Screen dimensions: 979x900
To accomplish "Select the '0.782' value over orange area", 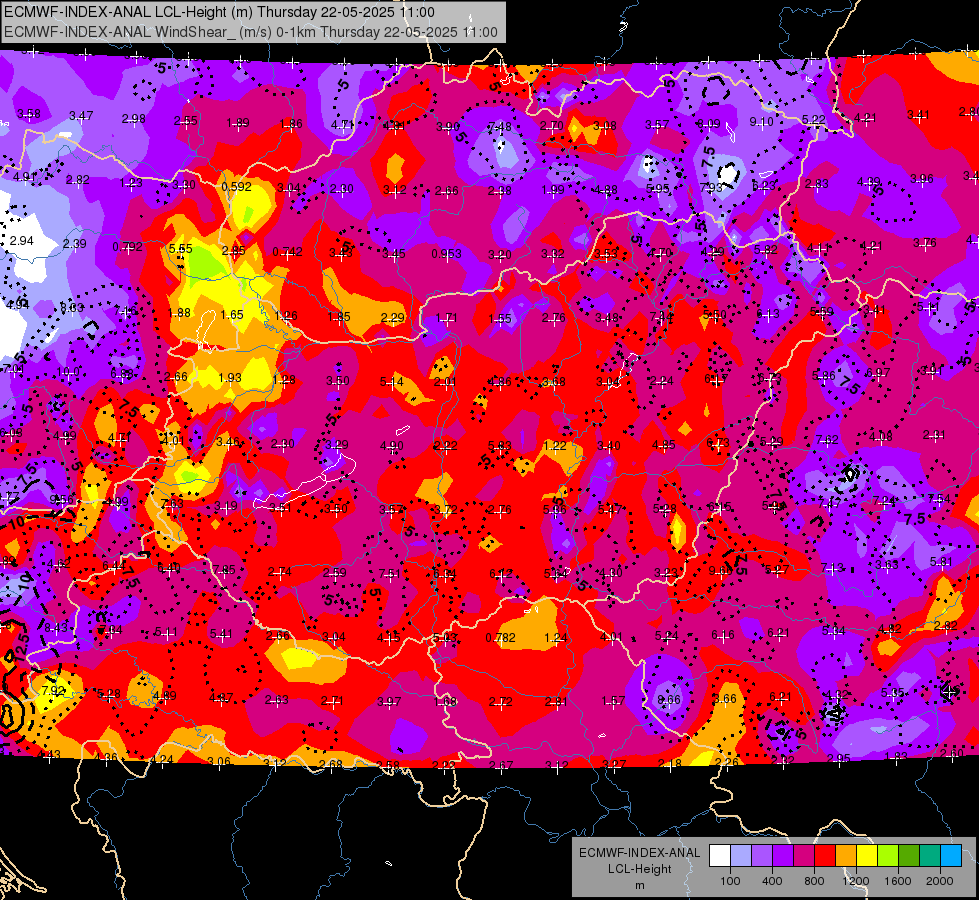I will [501, 638].
